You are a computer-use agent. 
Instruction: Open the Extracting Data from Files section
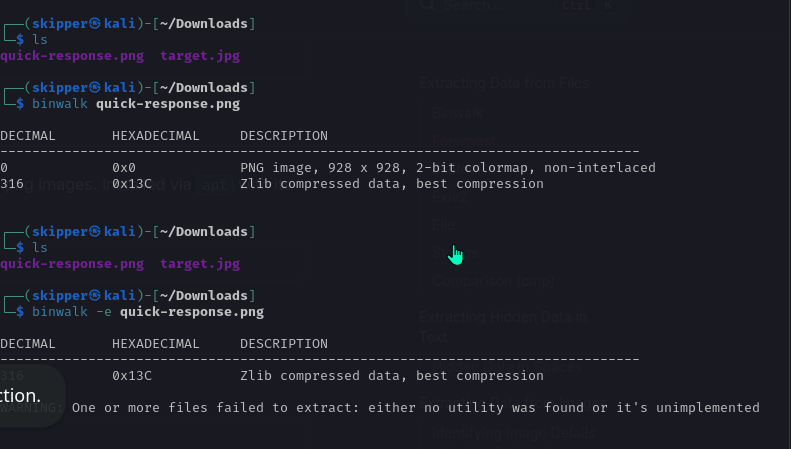click(503, 84)
